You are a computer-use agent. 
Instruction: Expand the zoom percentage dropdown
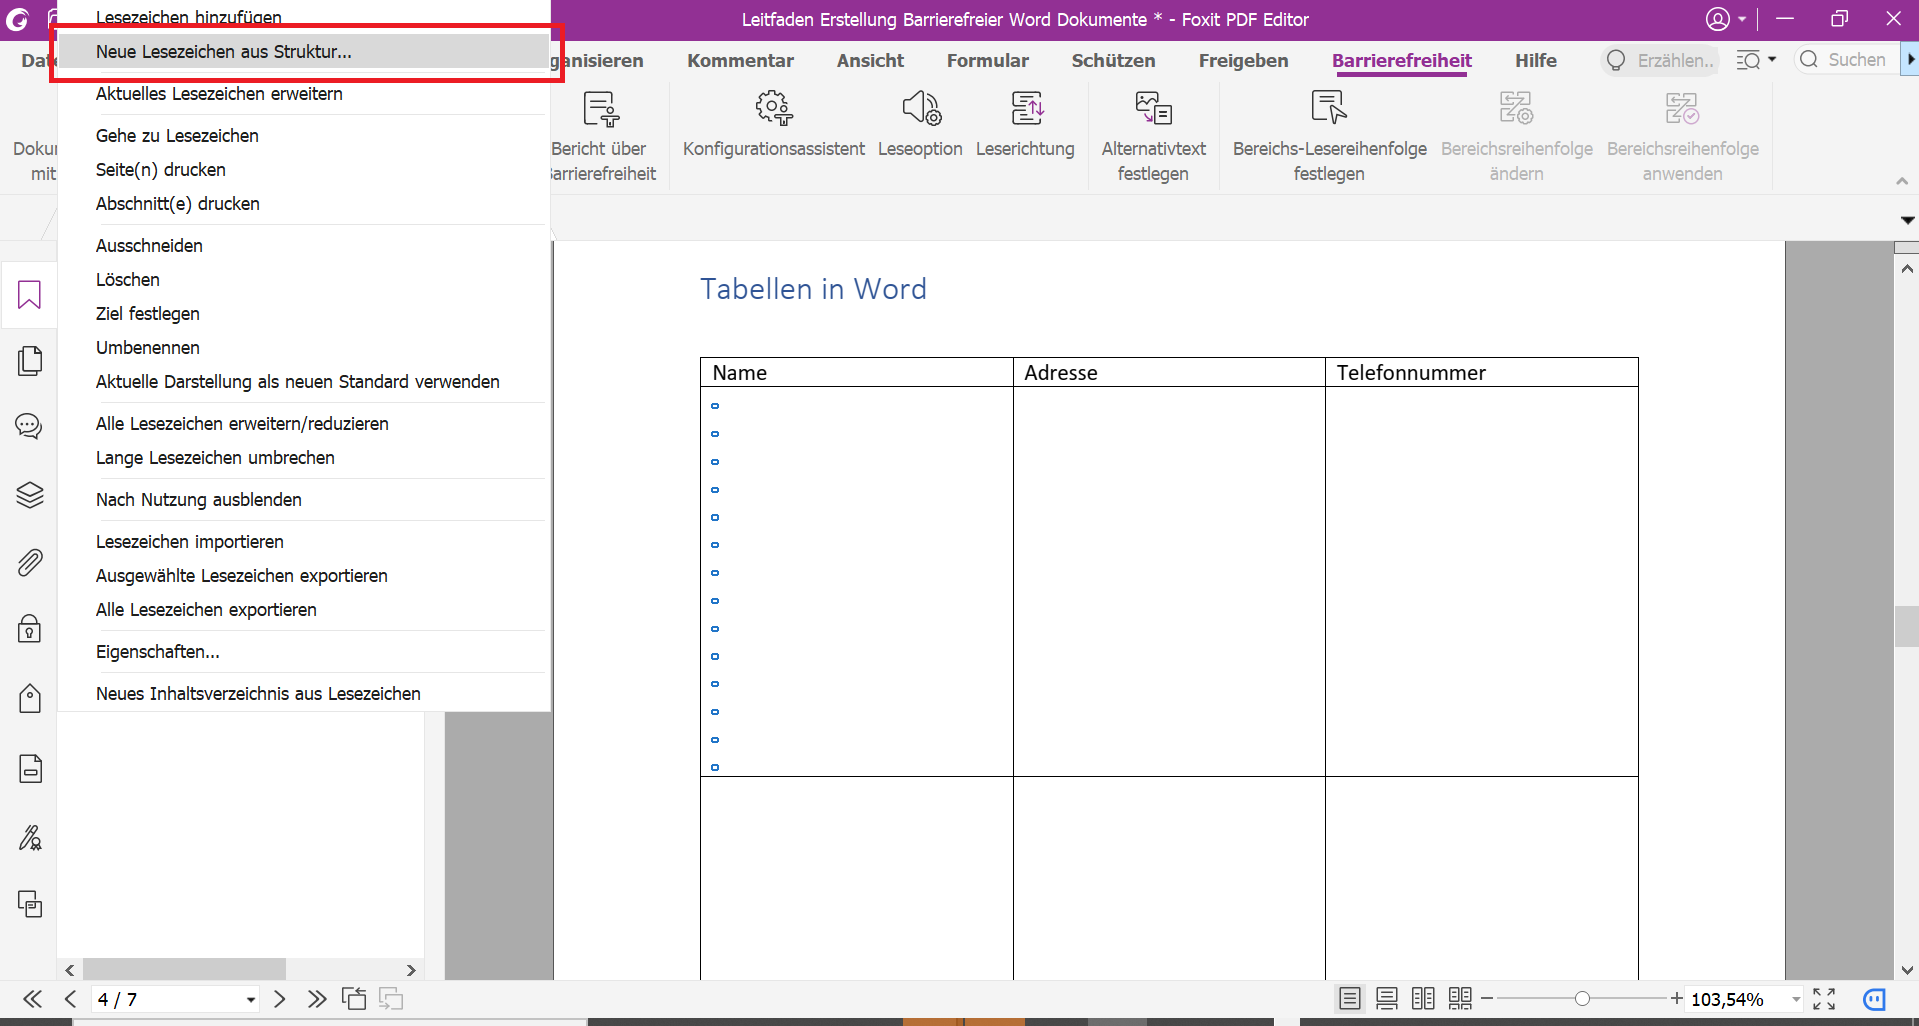coord(1796,1000)
